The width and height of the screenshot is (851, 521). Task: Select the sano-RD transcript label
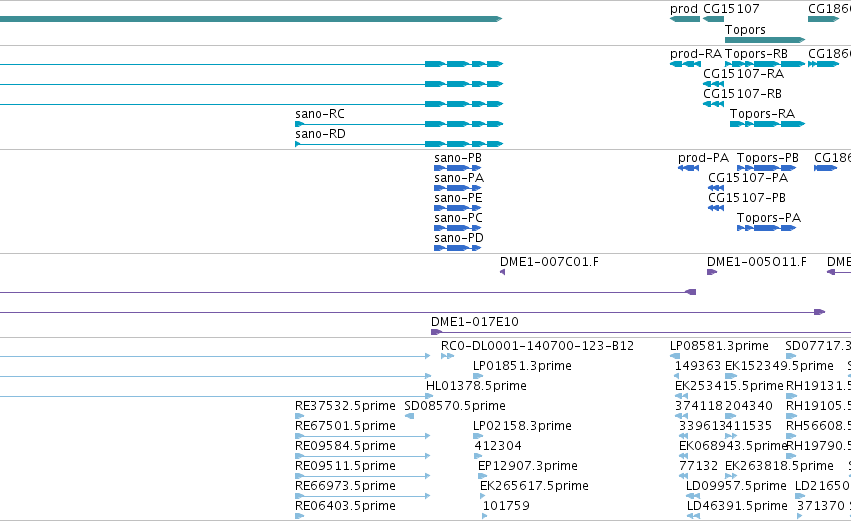click(x=320, y=134)
